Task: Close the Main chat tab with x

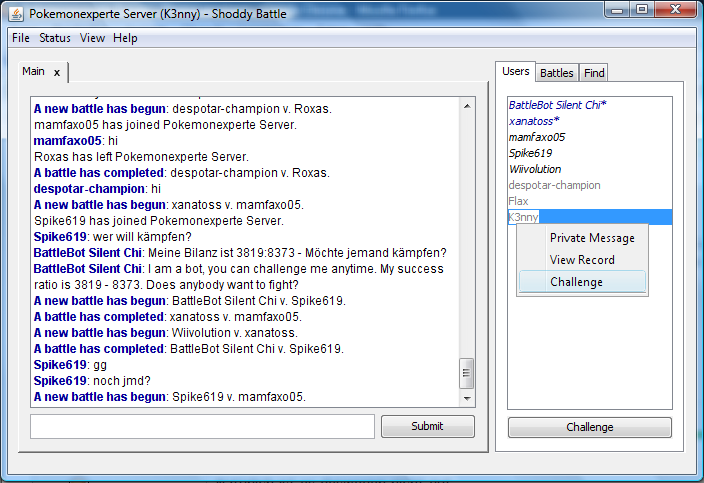Action: coord(57,72)
